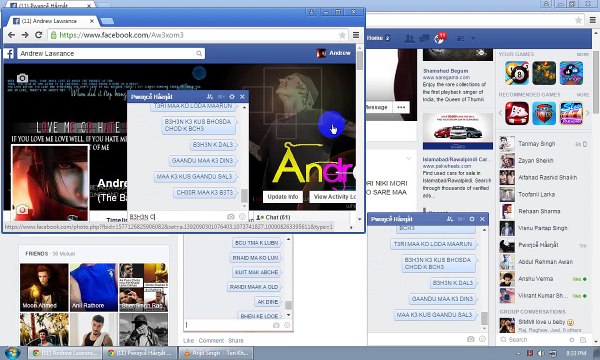Click the cover photo camera icon
600x360 pixels.
coord(22,78)
